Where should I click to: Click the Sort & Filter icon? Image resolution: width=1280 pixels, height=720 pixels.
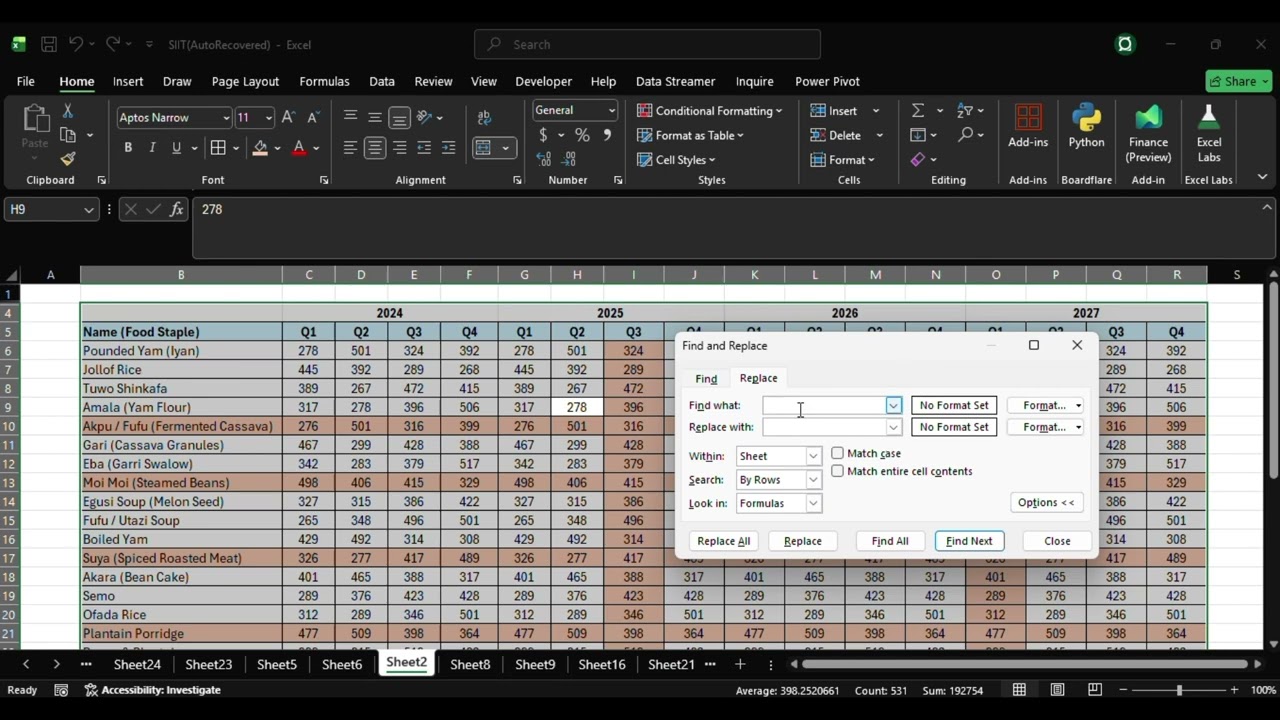tap(965, 110)
